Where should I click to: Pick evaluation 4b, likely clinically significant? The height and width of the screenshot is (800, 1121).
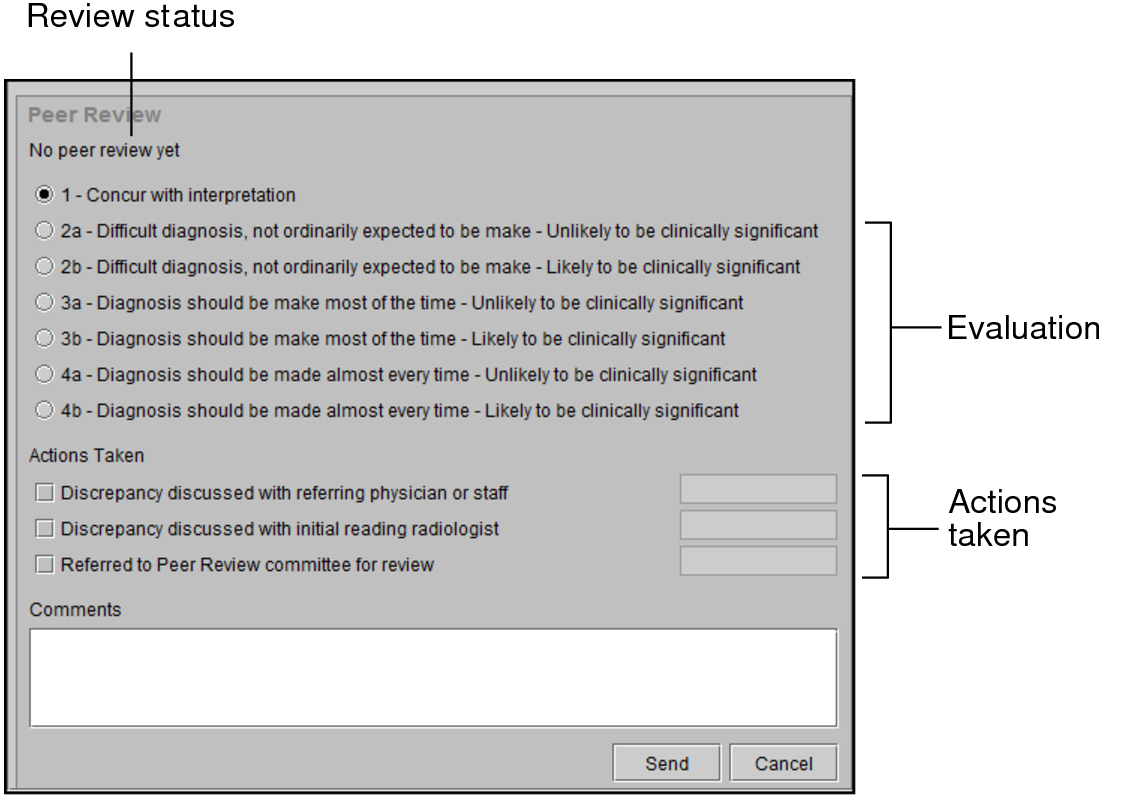[x=43, y=410]
